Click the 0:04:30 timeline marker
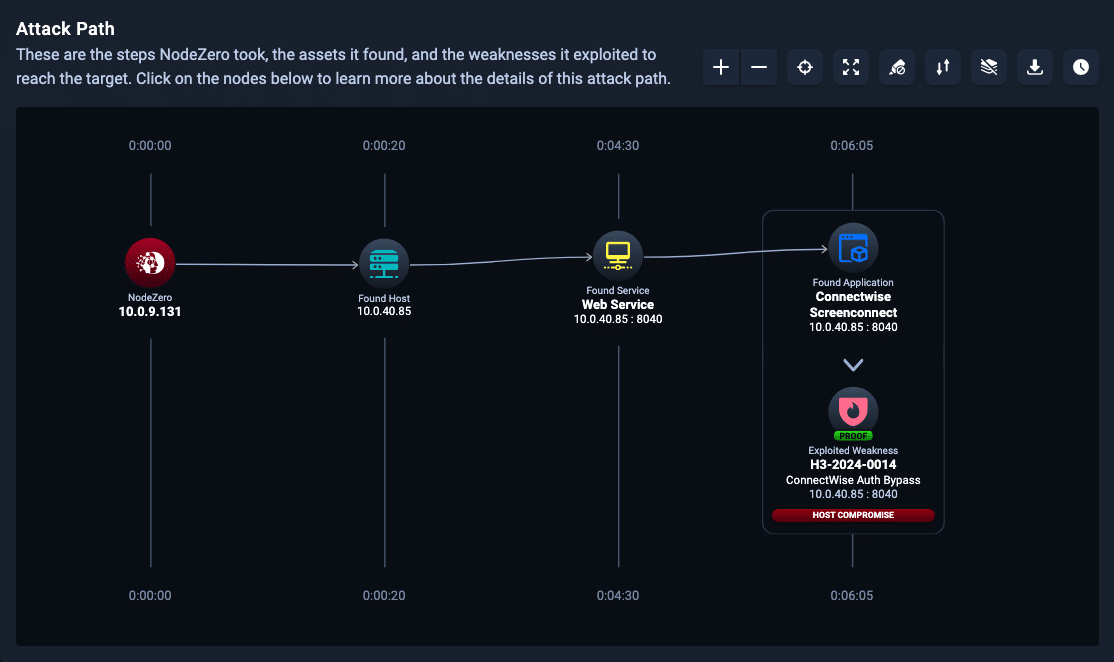 (x=617, y=145)
